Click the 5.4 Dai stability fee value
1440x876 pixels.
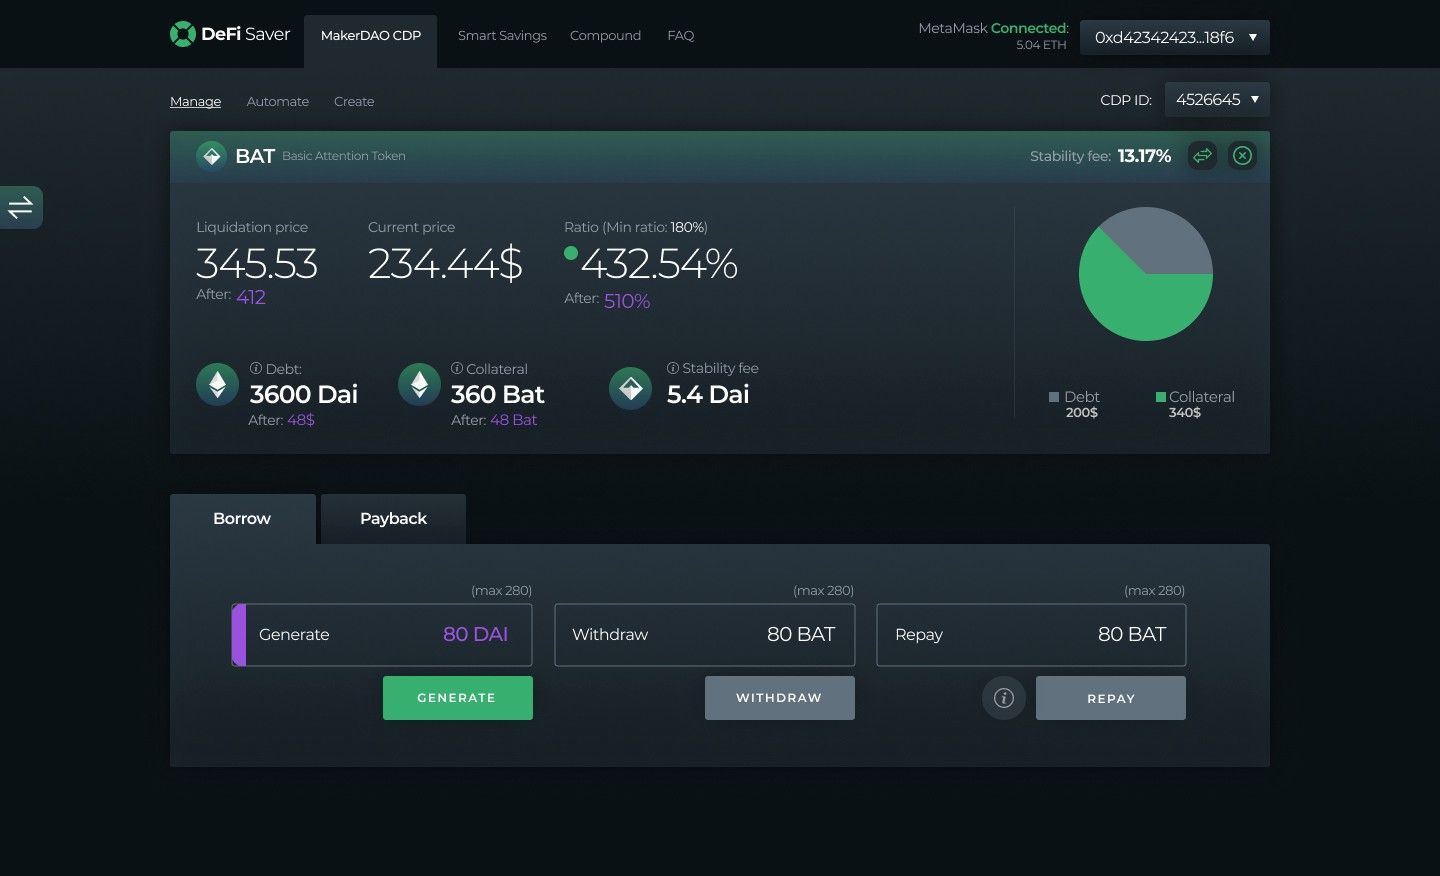(x=708, y=394)
